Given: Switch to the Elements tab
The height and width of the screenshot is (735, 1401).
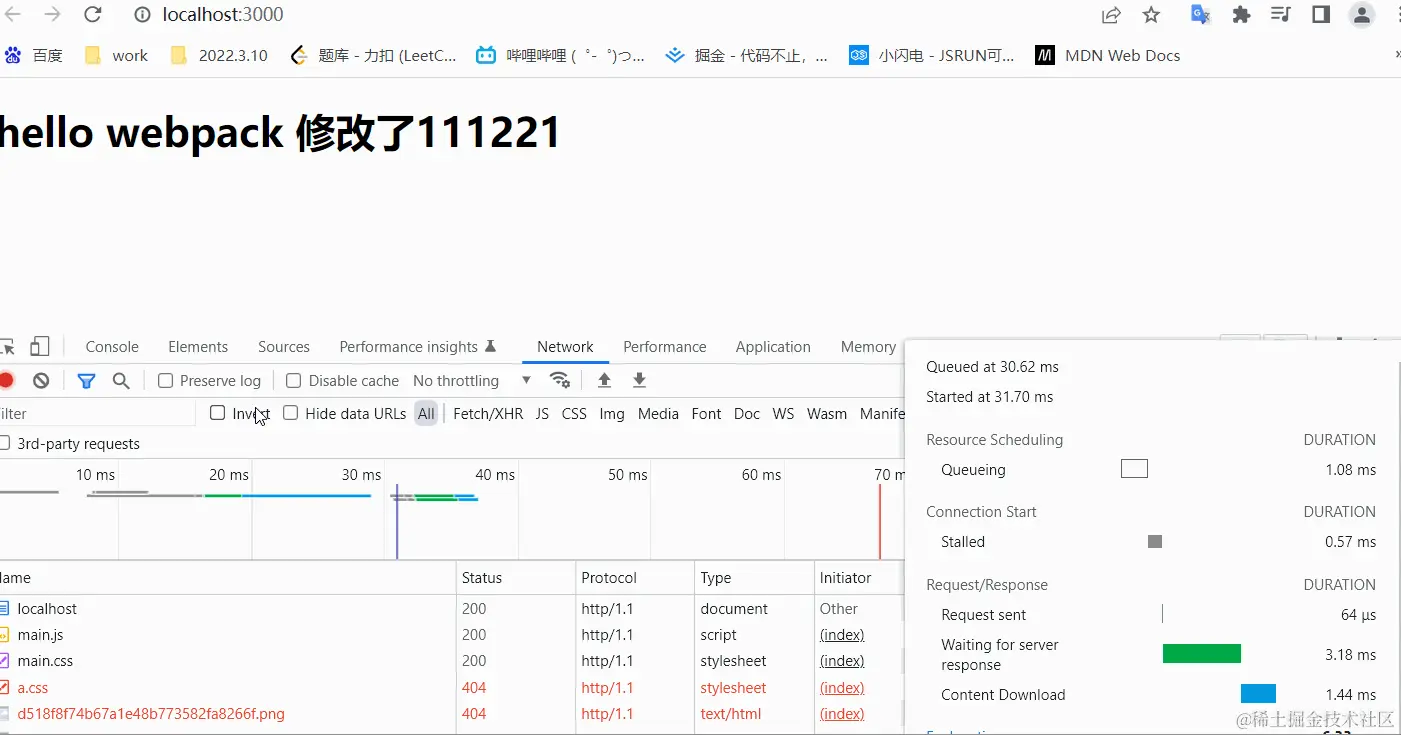Looking at the screenshot, I should (x=198, y=347).
